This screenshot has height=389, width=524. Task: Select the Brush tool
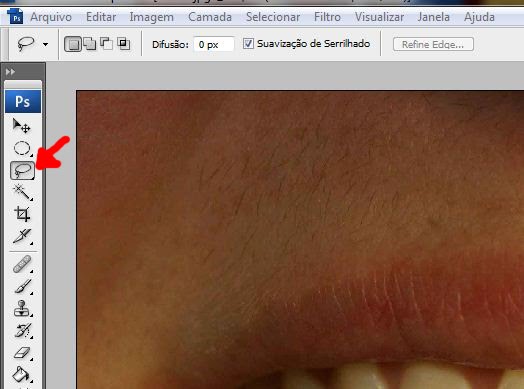tap(22, 286)
